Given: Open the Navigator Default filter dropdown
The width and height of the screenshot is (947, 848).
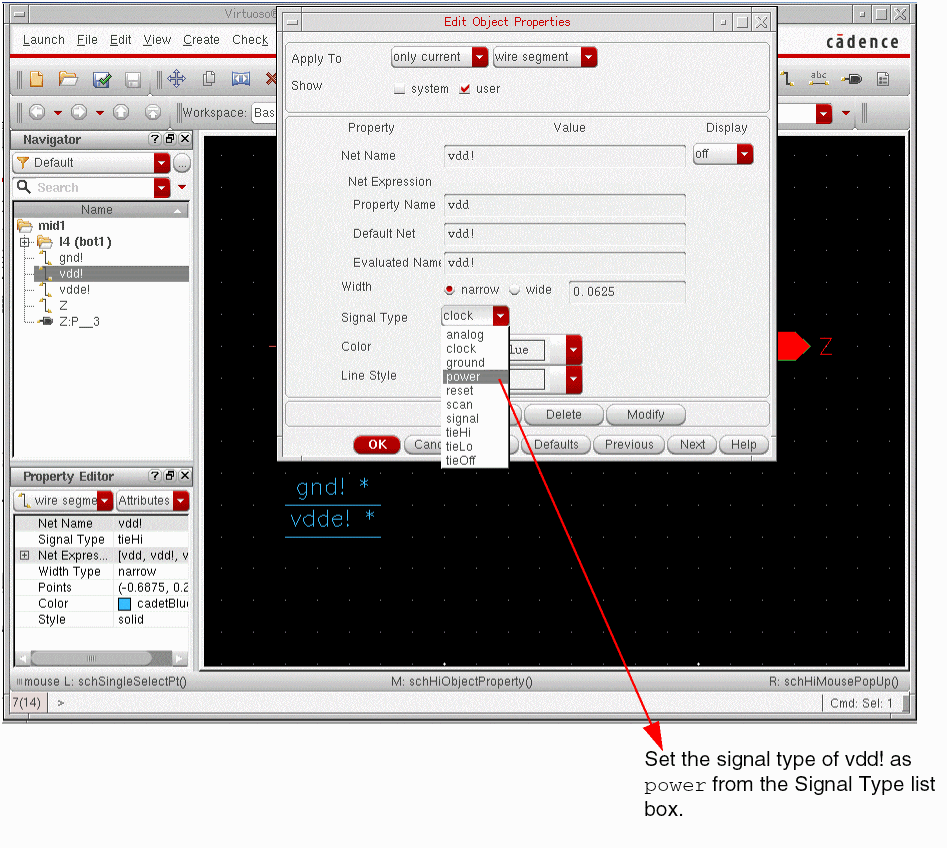Looking at the screenshot, I should point(161,163).
